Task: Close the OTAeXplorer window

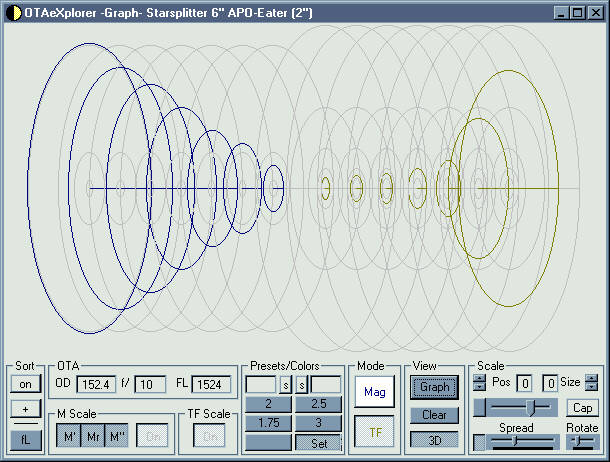Action: 596,13
